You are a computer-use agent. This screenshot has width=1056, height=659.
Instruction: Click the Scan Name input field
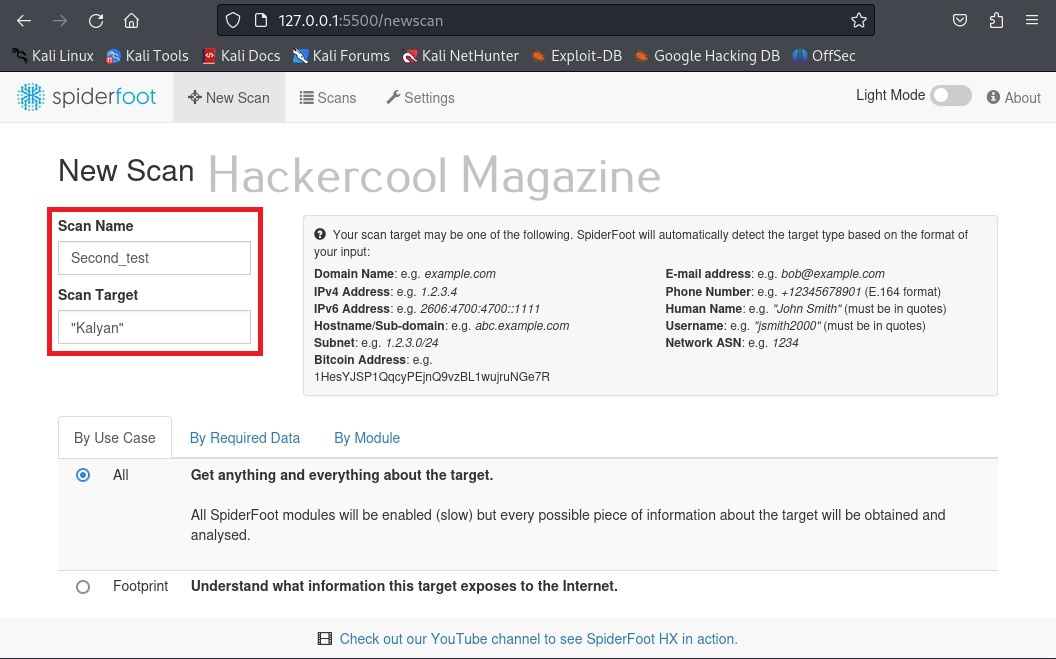pos(154,258)
